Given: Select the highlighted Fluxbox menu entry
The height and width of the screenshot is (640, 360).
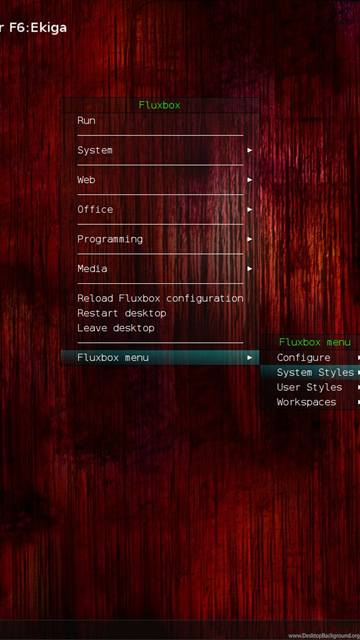Looking at the screenshot, I should point(160,358).
